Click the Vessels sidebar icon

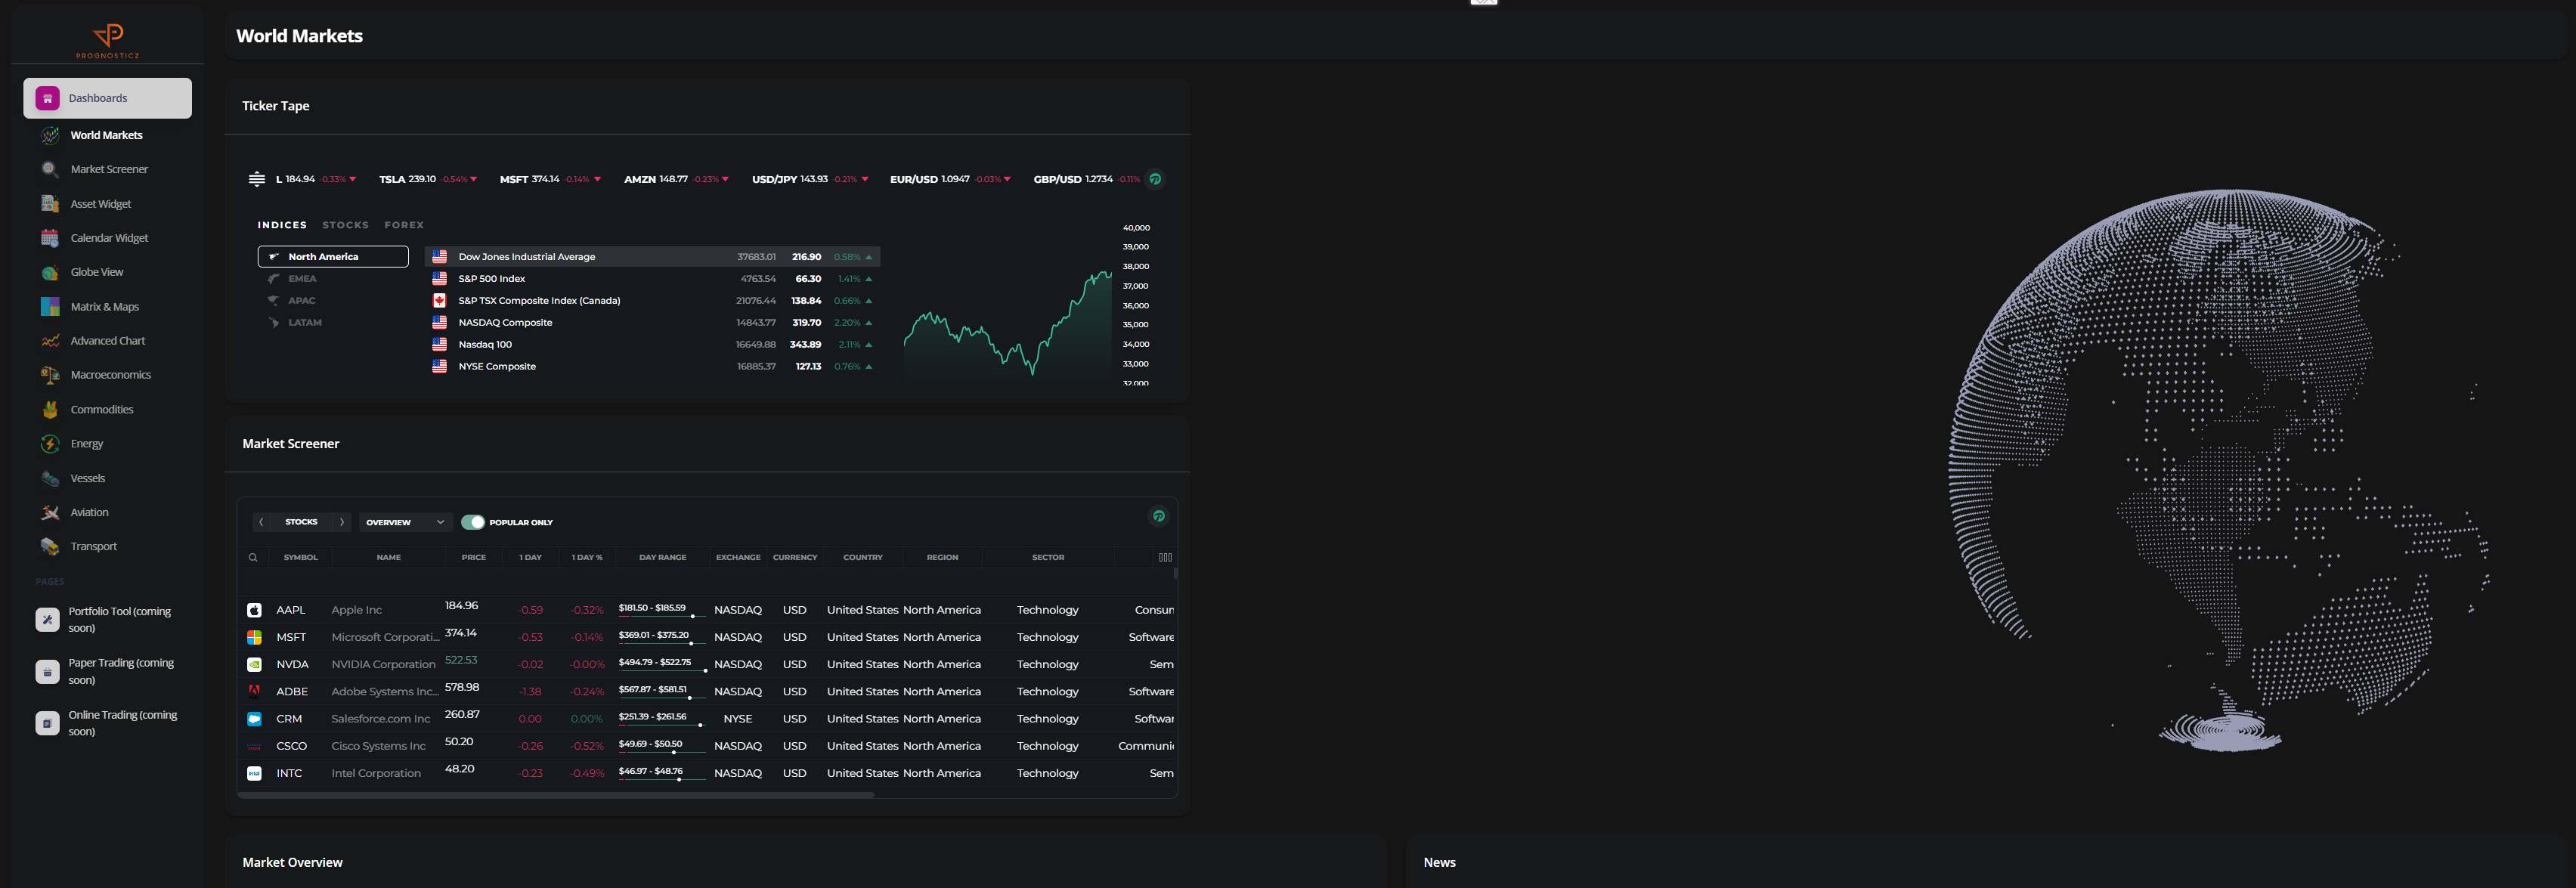coord(50,478)
